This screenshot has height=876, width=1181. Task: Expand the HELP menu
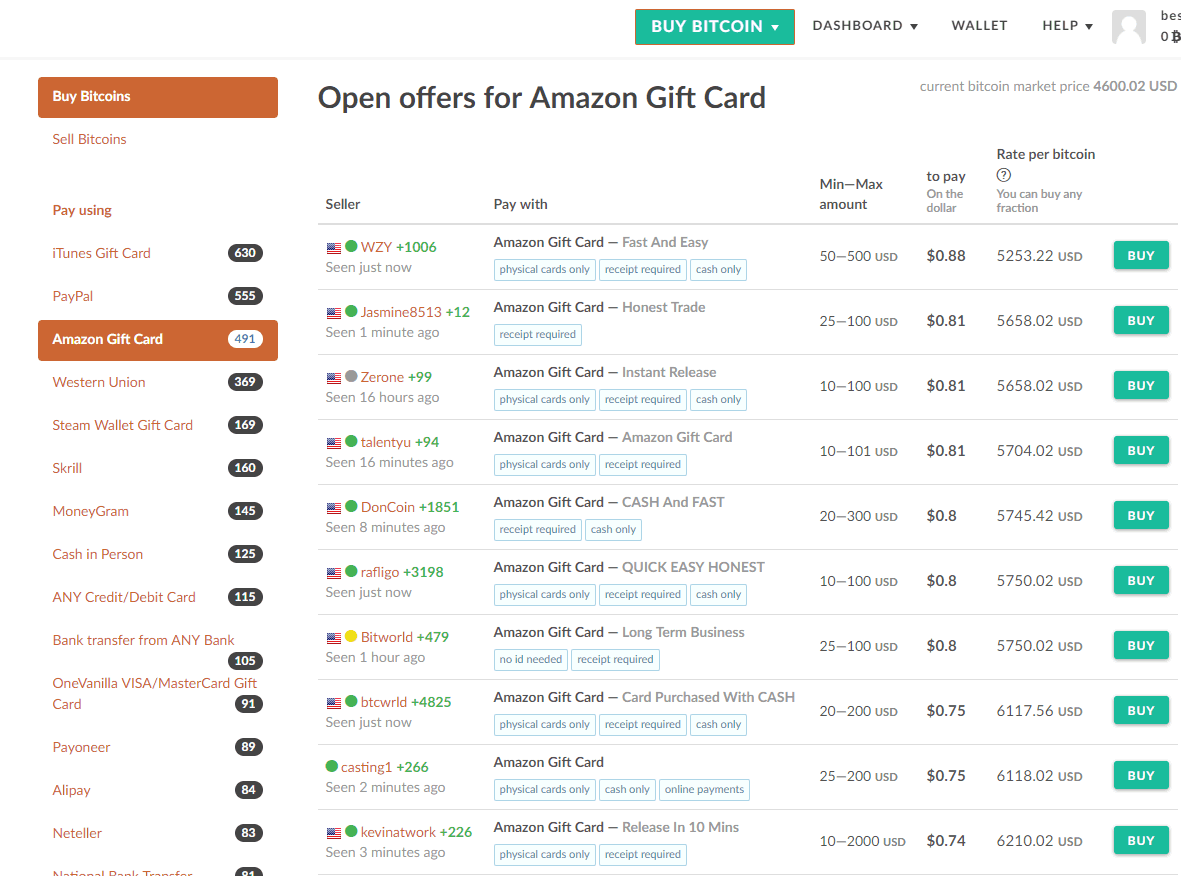pyautogui.click(x=1067, y=26)
